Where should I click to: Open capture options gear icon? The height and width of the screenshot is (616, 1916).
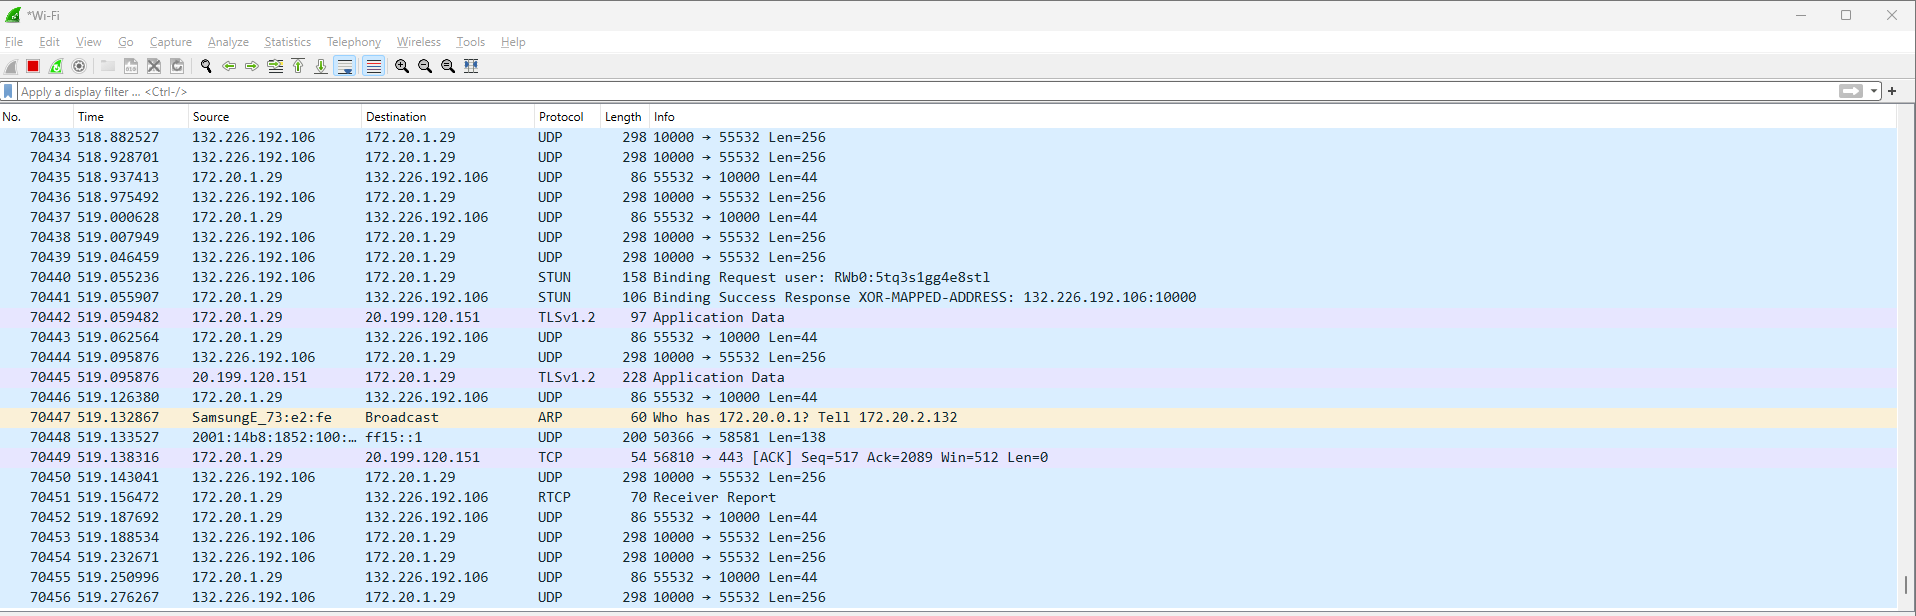pos(79,66)
